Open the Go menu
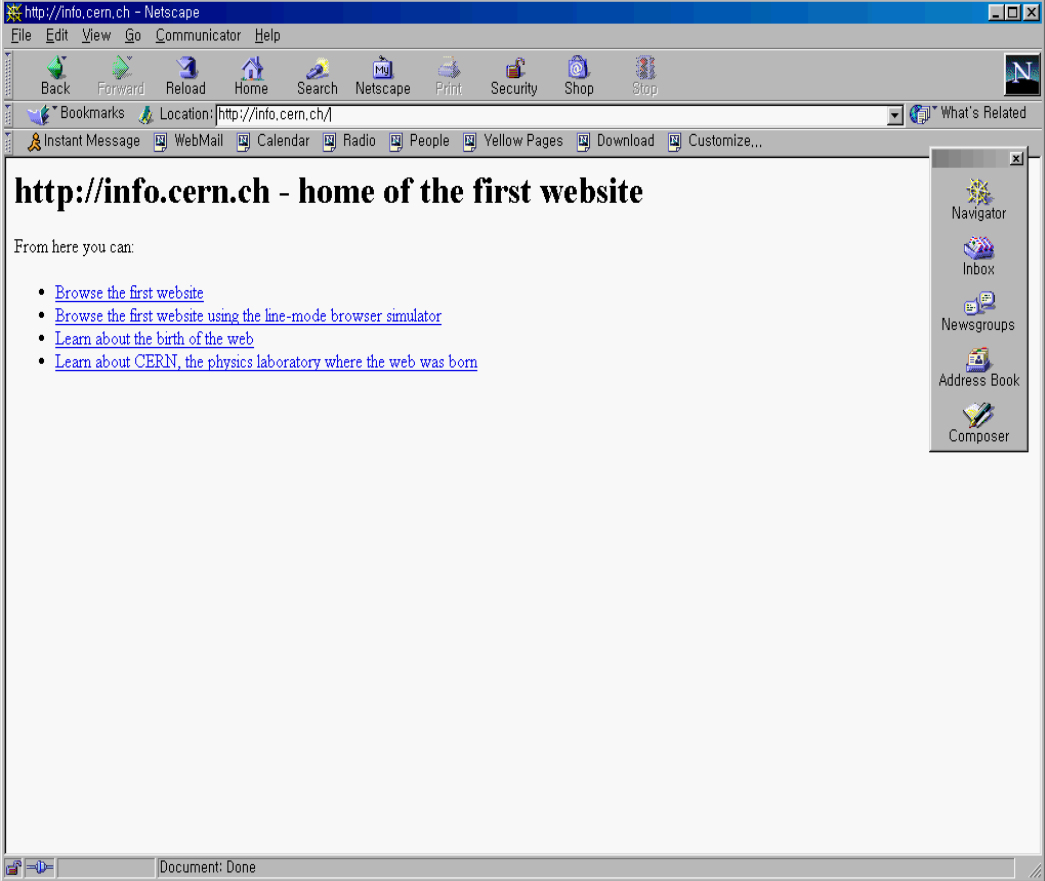The height and width of the screenshot is (881, 1045). coord(133,35)
